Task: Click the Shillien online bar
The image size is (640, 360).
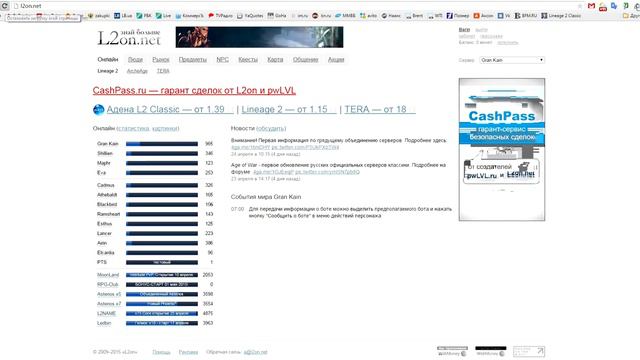Action: tap(162, 153)
